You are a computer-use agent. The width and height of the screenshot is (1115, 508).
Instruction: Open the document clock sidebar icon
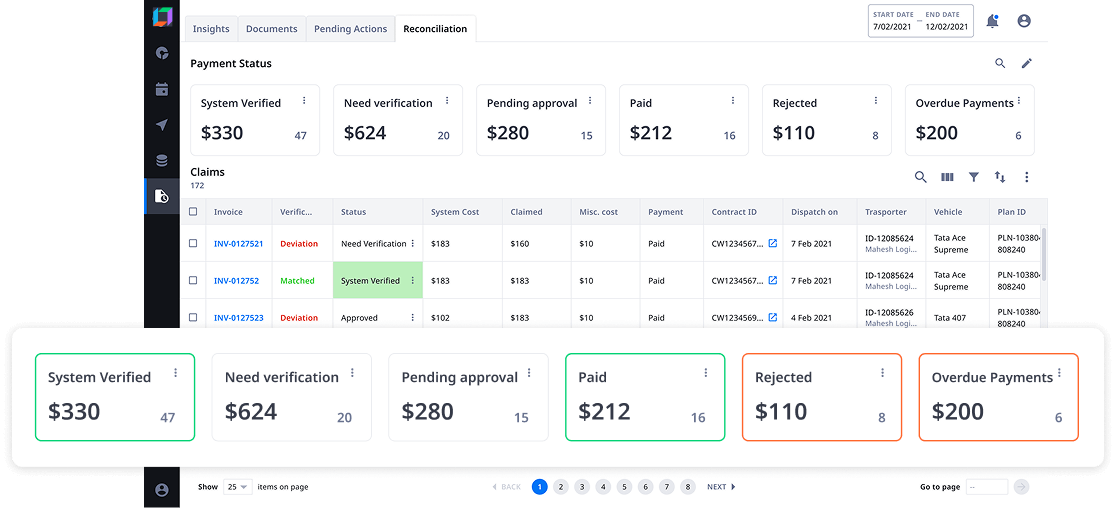click(x=162, y=196)
